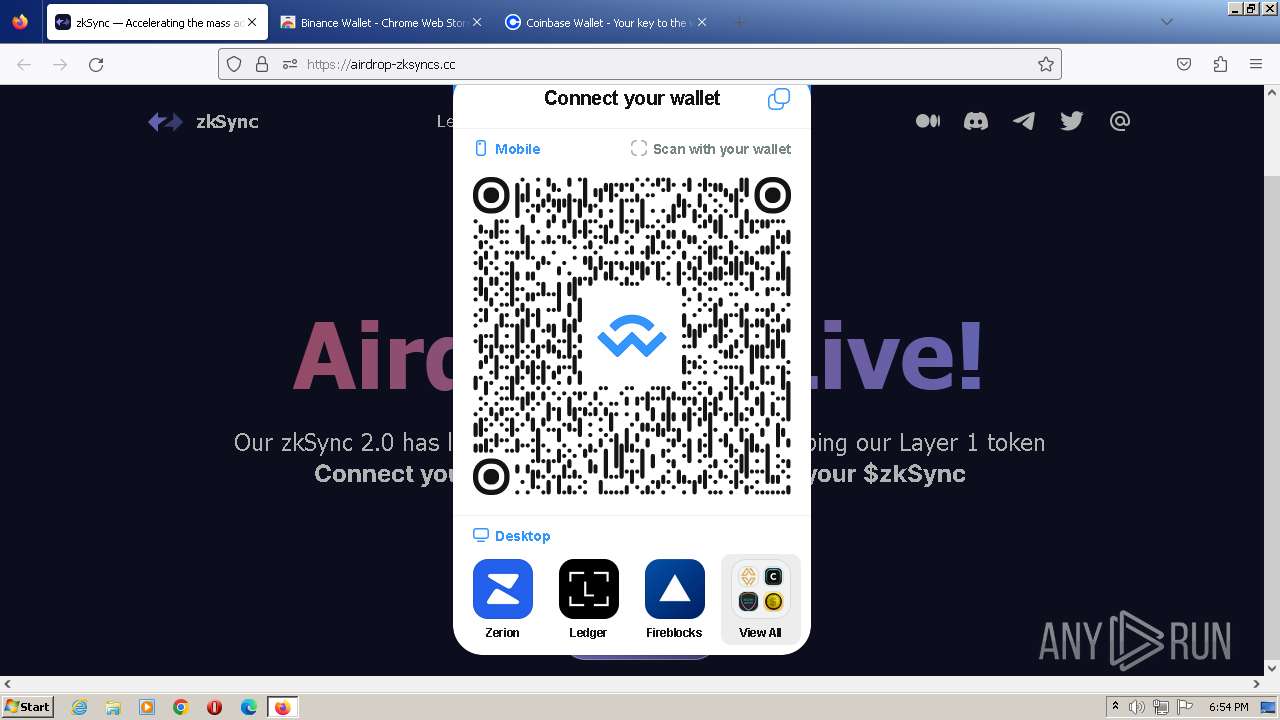Click the zkSync logo in the header

204,122
